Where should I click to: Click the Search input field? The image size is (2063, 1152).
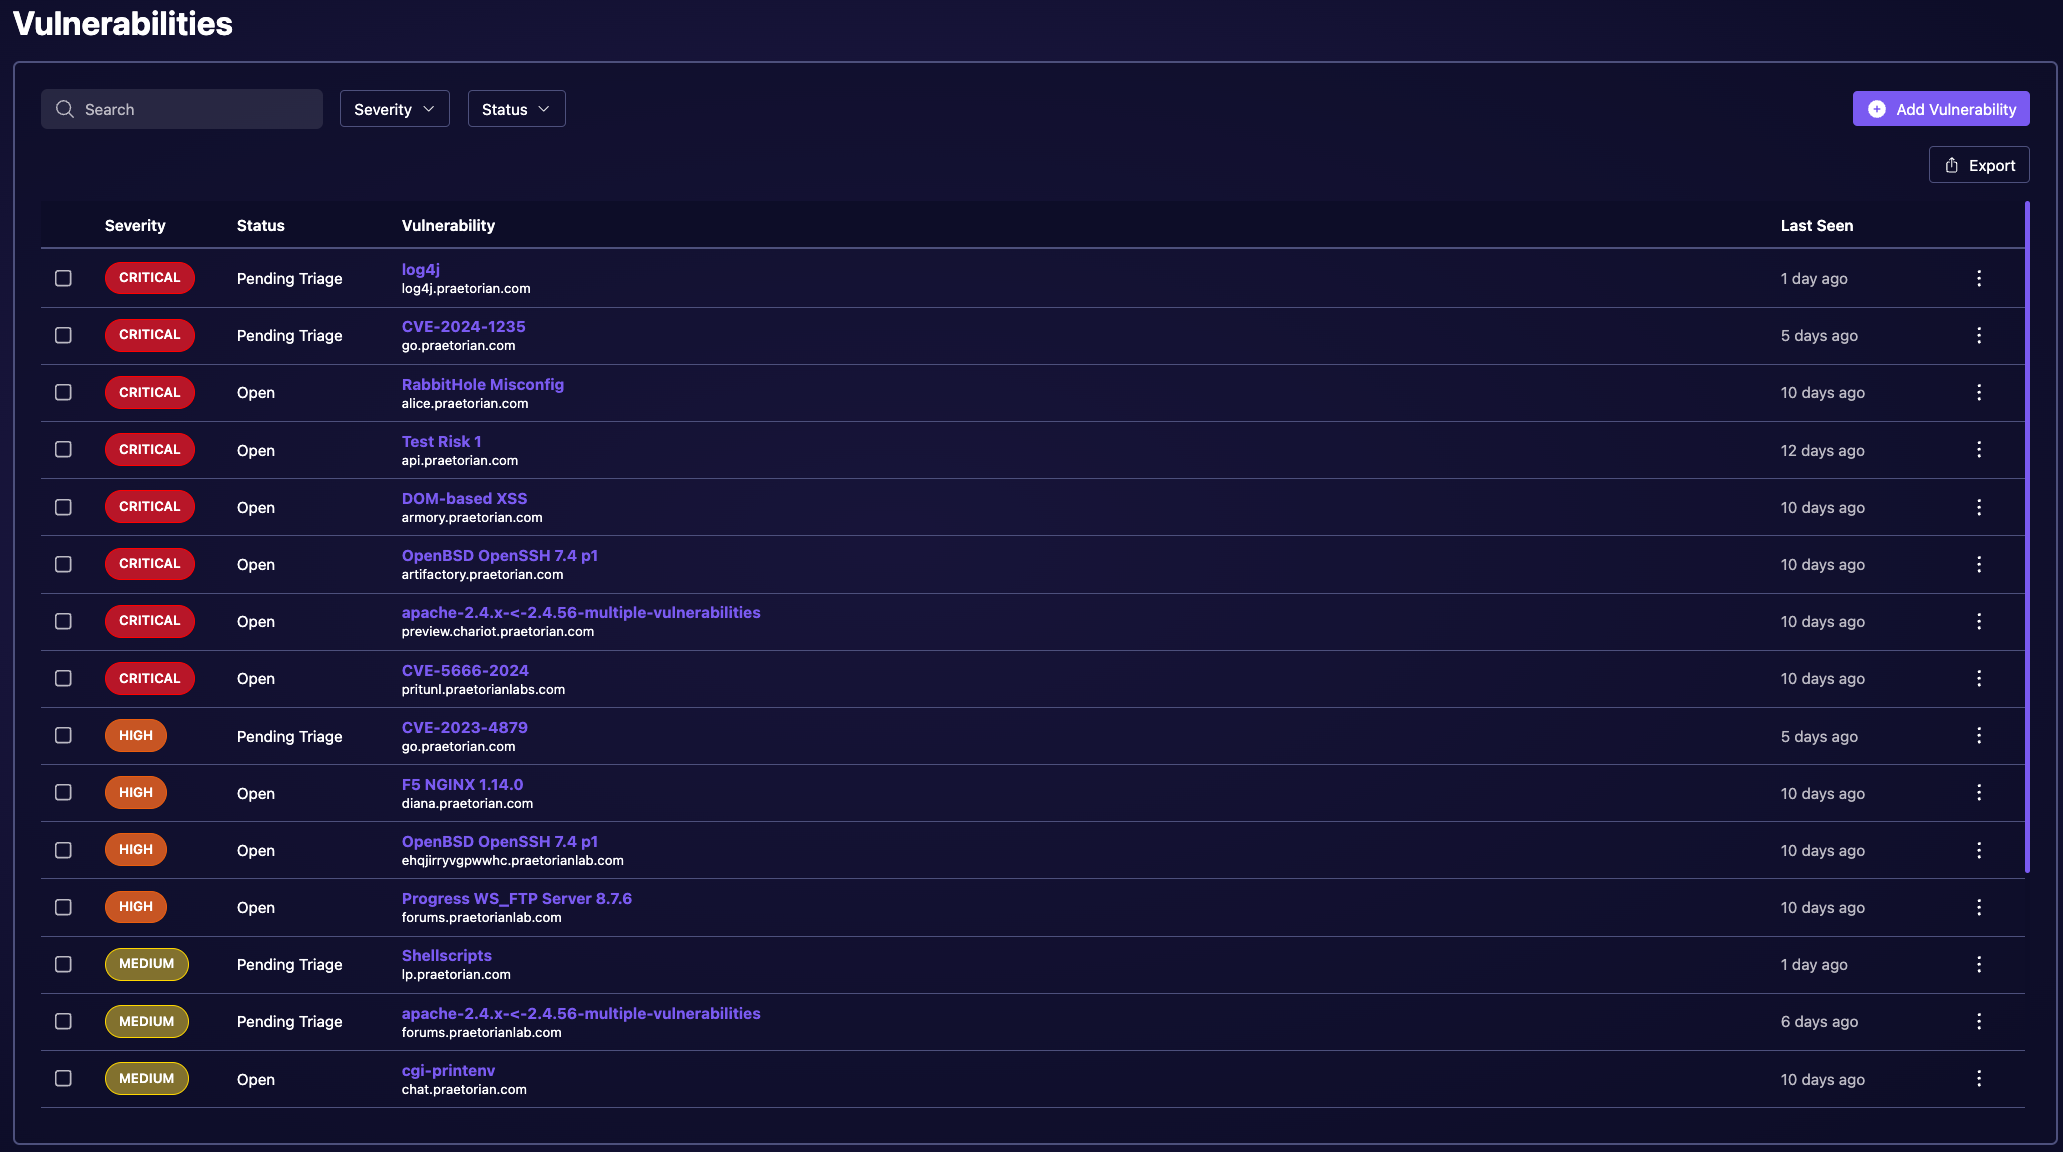182,109
